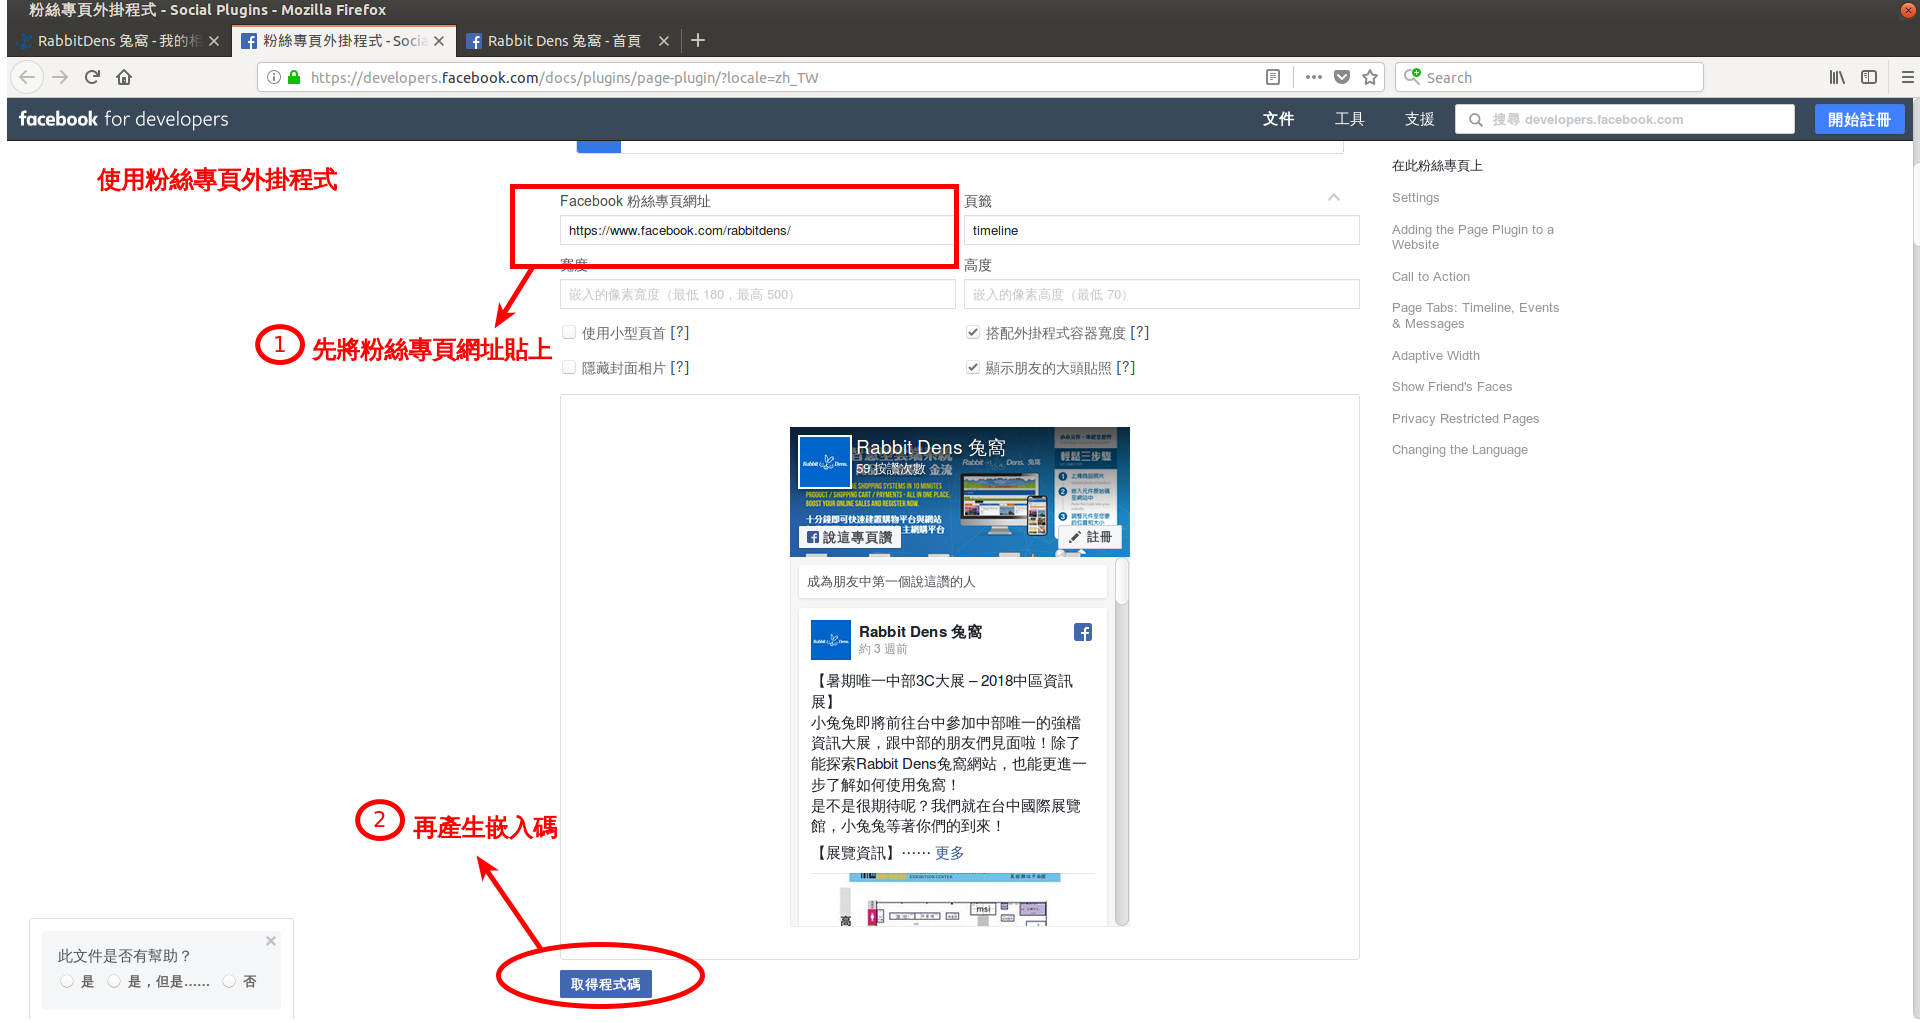The image size is (1920, 1023).
Task: Save page to Pocket icon
Action: click(x=1342, y=77)
